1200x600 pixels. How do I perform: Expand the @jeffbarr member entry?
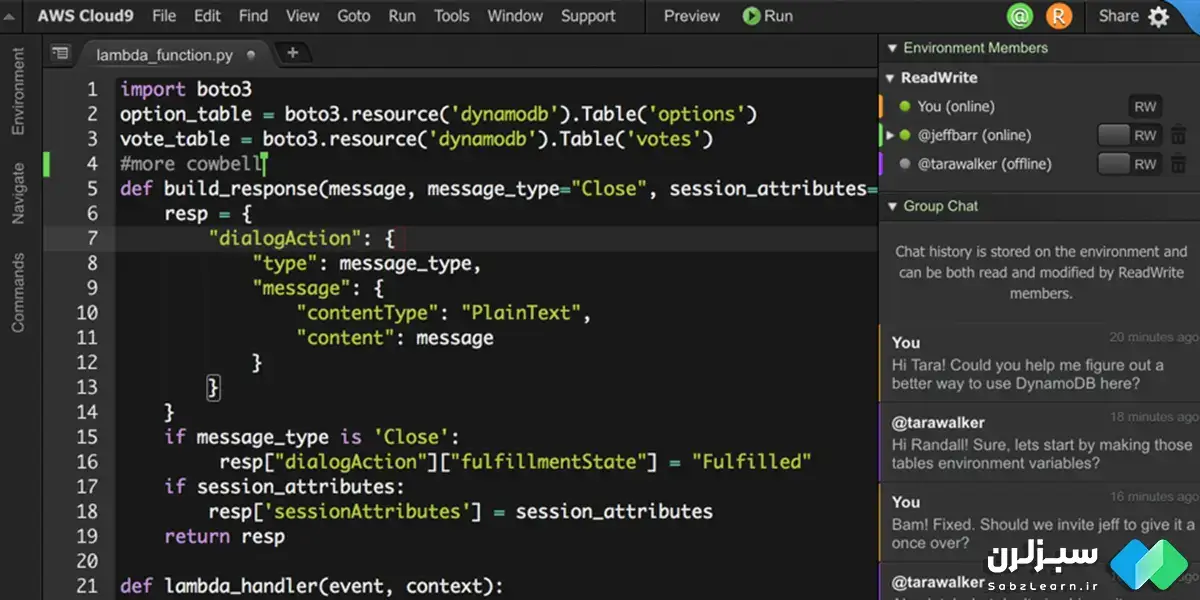click(889, 135)
